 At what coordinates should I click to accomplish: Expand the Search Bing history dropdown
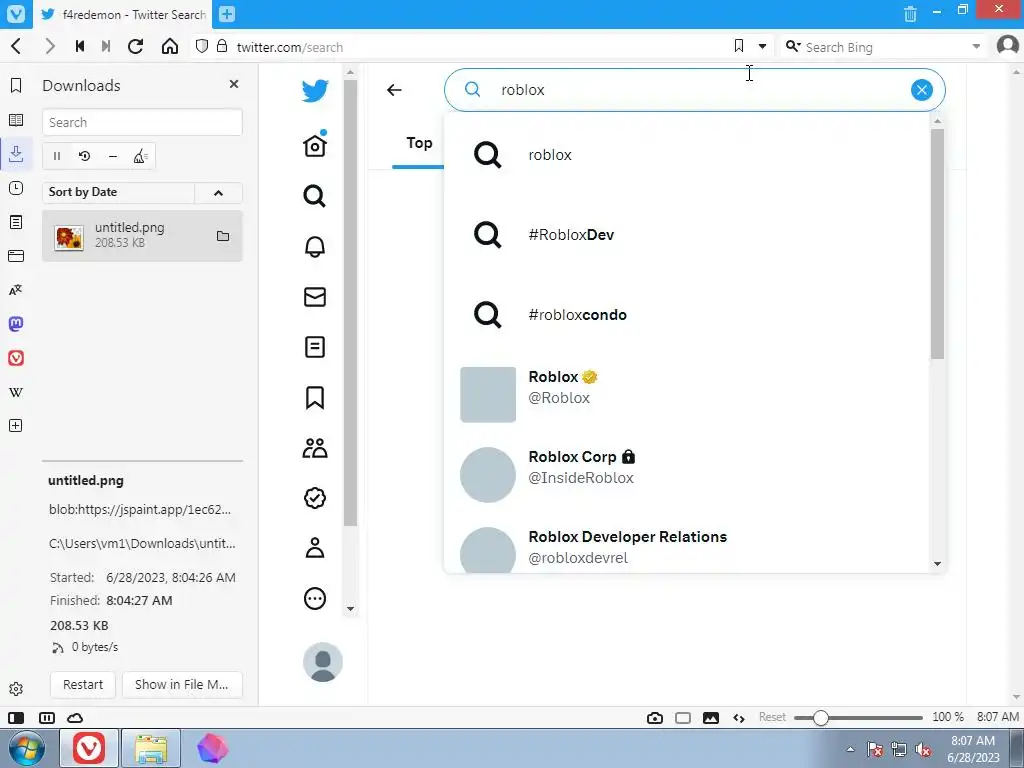[976, 46]
